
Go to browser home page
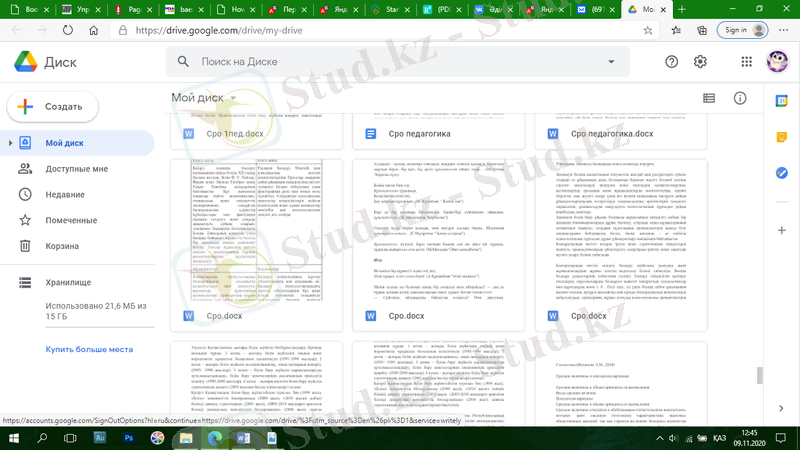click(93, 30)
